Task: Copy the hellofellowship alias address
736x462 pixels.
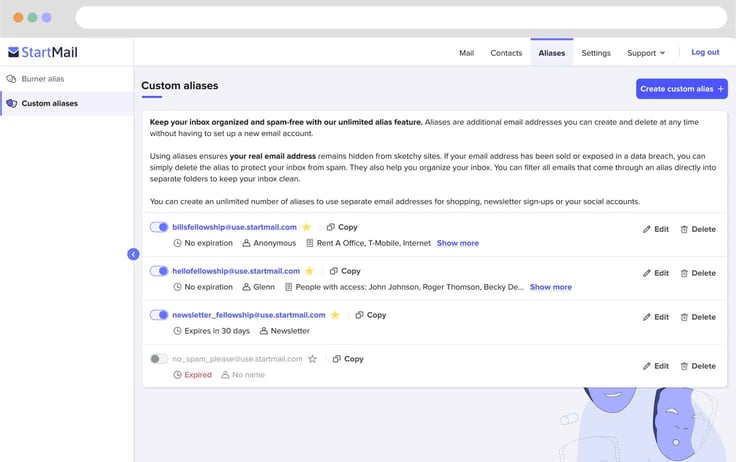Action: (x=345, y=271)
